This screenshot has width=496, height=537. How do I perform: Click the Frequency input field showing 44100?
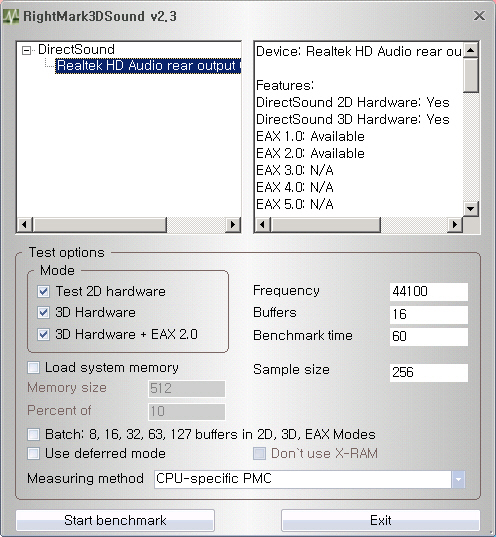[x=429, y=292]
